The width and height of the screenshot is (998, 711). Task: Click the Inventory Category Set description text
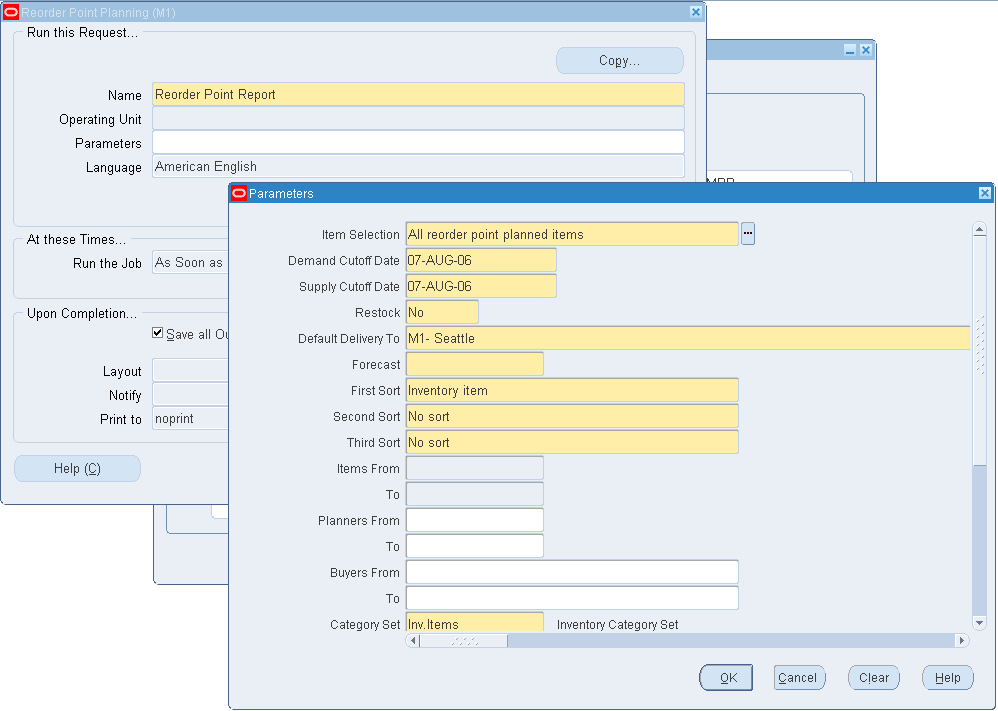click(x=617, y=624)
